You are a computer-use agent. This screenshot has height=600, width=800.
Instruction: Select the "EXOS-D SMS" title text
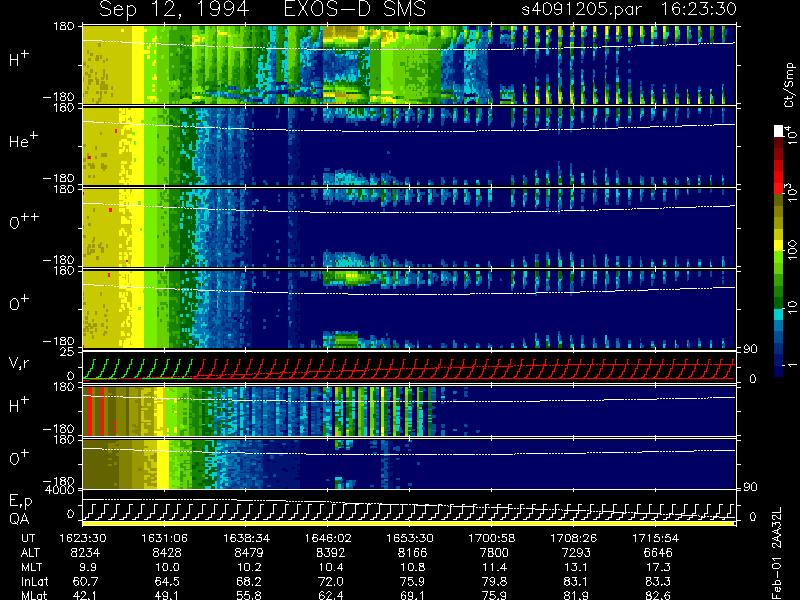point(355,9)
